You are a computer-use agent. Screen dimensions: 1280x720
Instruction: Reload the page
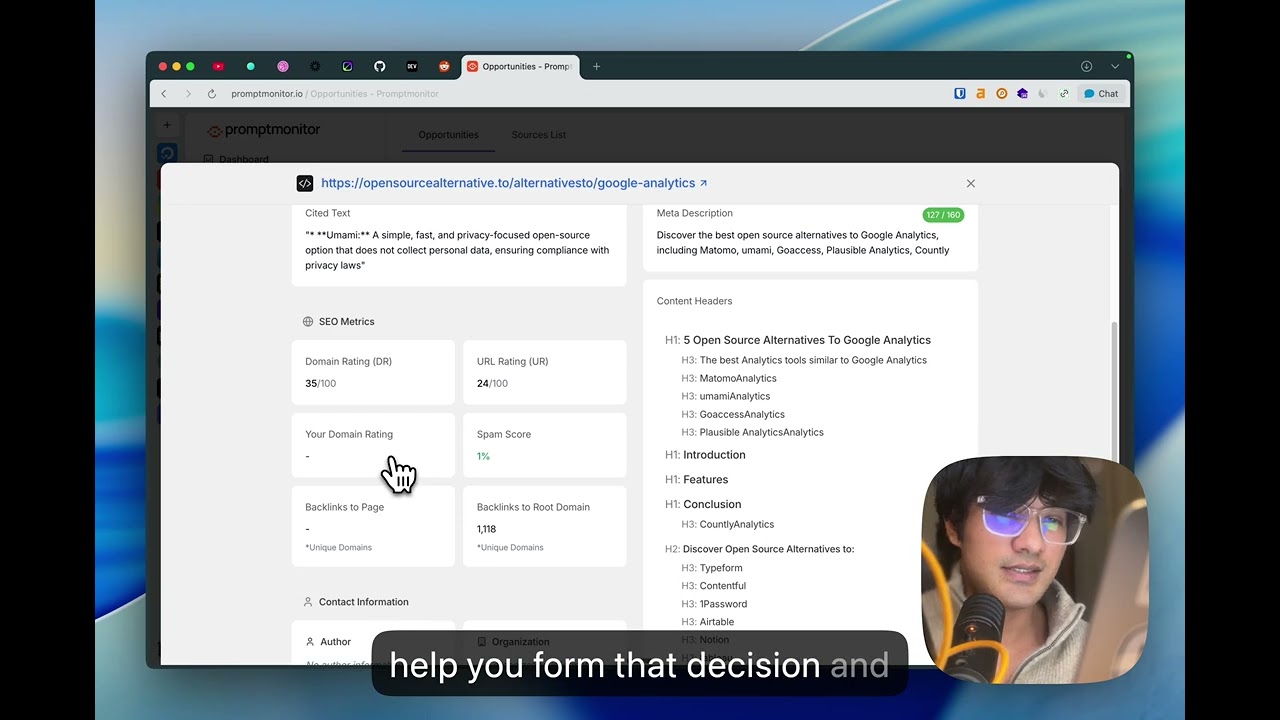coord(212,94)
